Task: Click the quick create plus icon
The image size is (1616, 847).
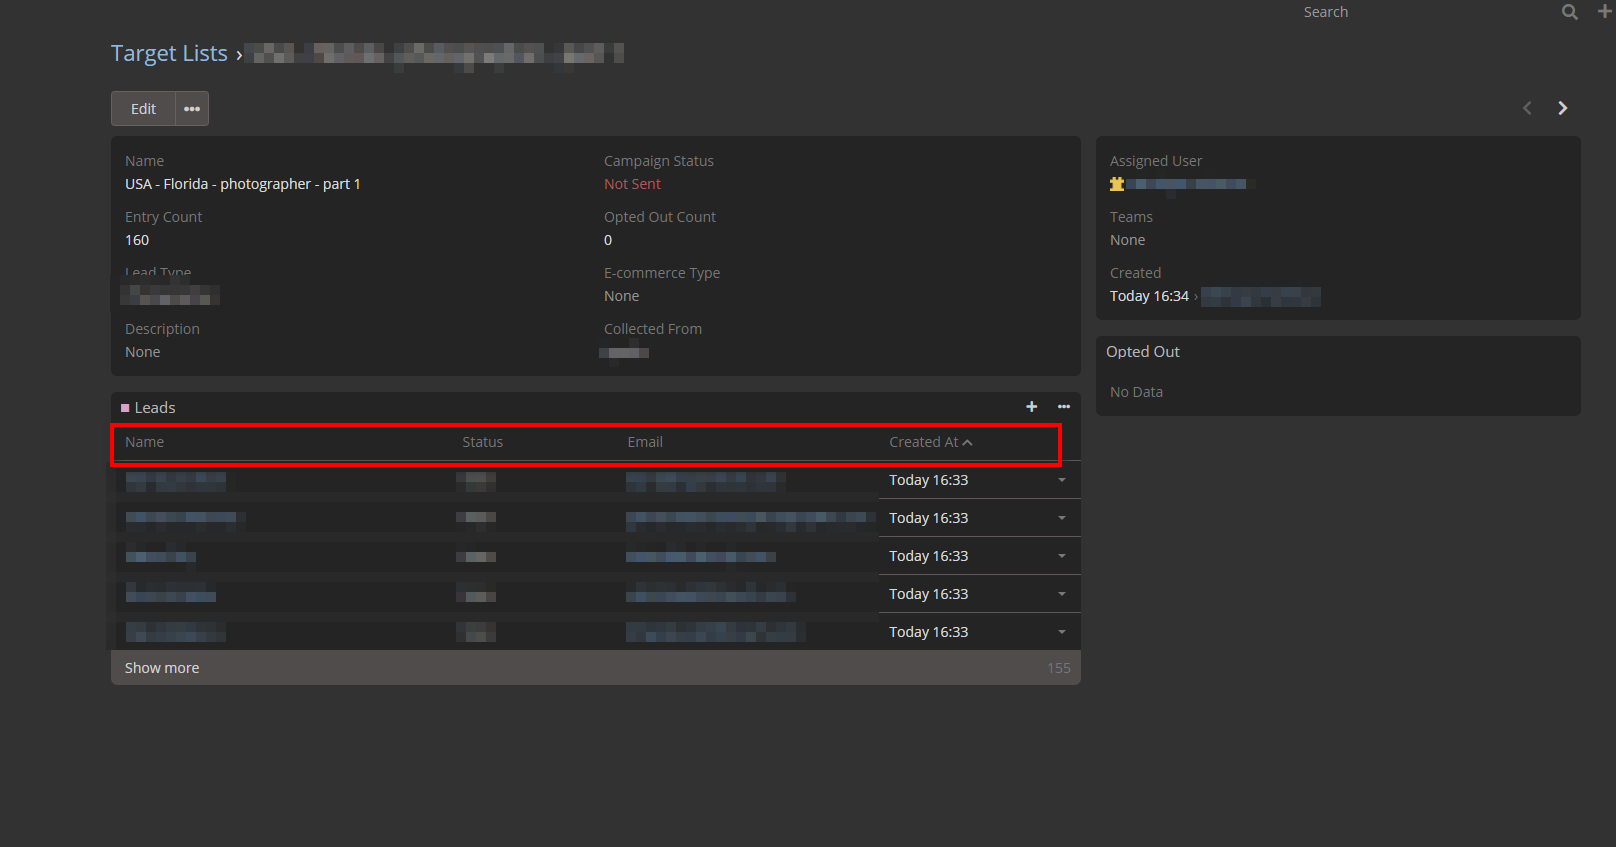Action: click(1604, 11)
